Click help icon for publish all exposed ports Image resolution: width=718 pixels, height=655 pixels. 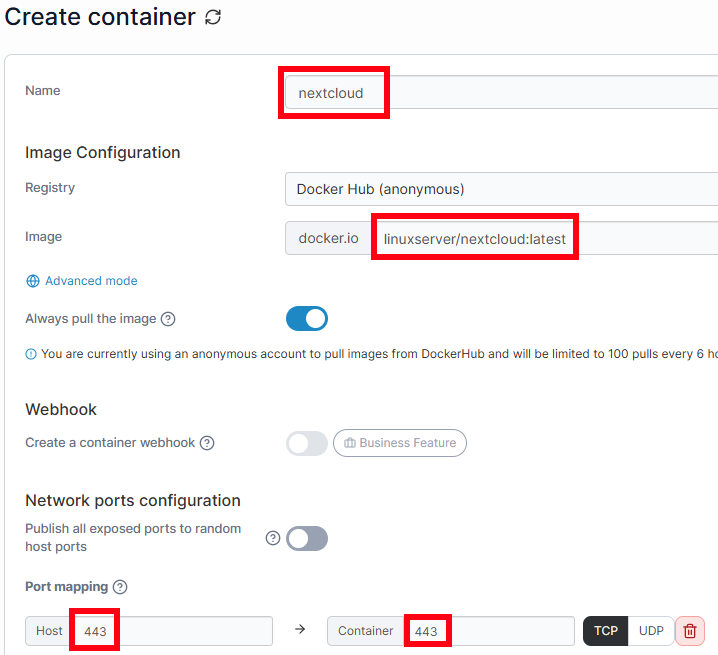click(x=272, y=538)
